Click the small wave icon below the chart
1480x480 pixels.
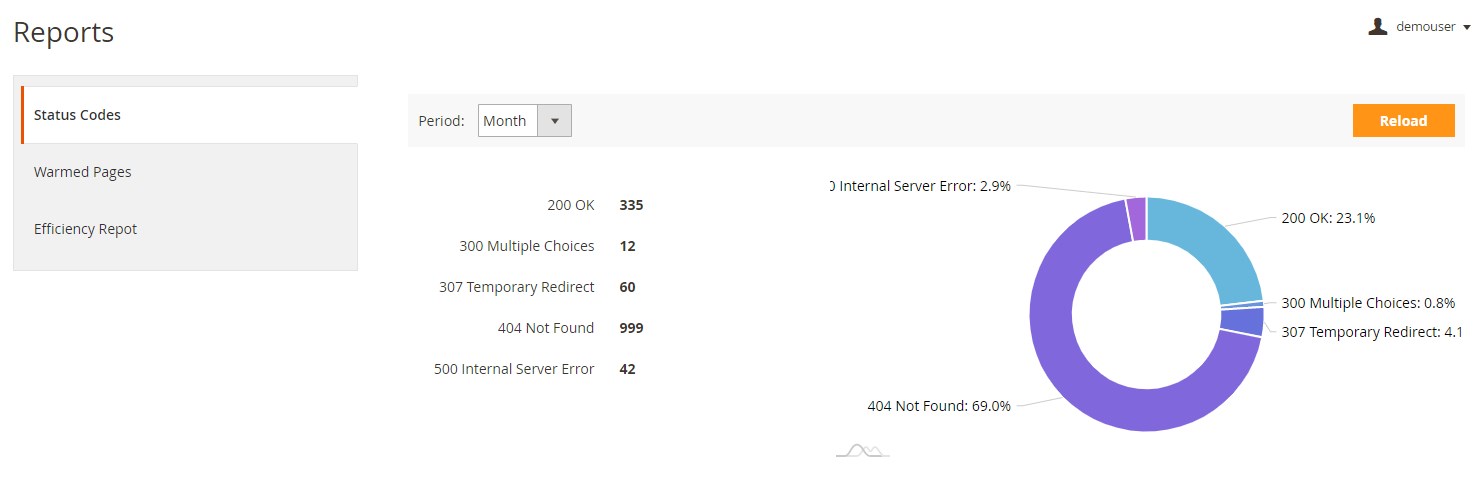863,451
